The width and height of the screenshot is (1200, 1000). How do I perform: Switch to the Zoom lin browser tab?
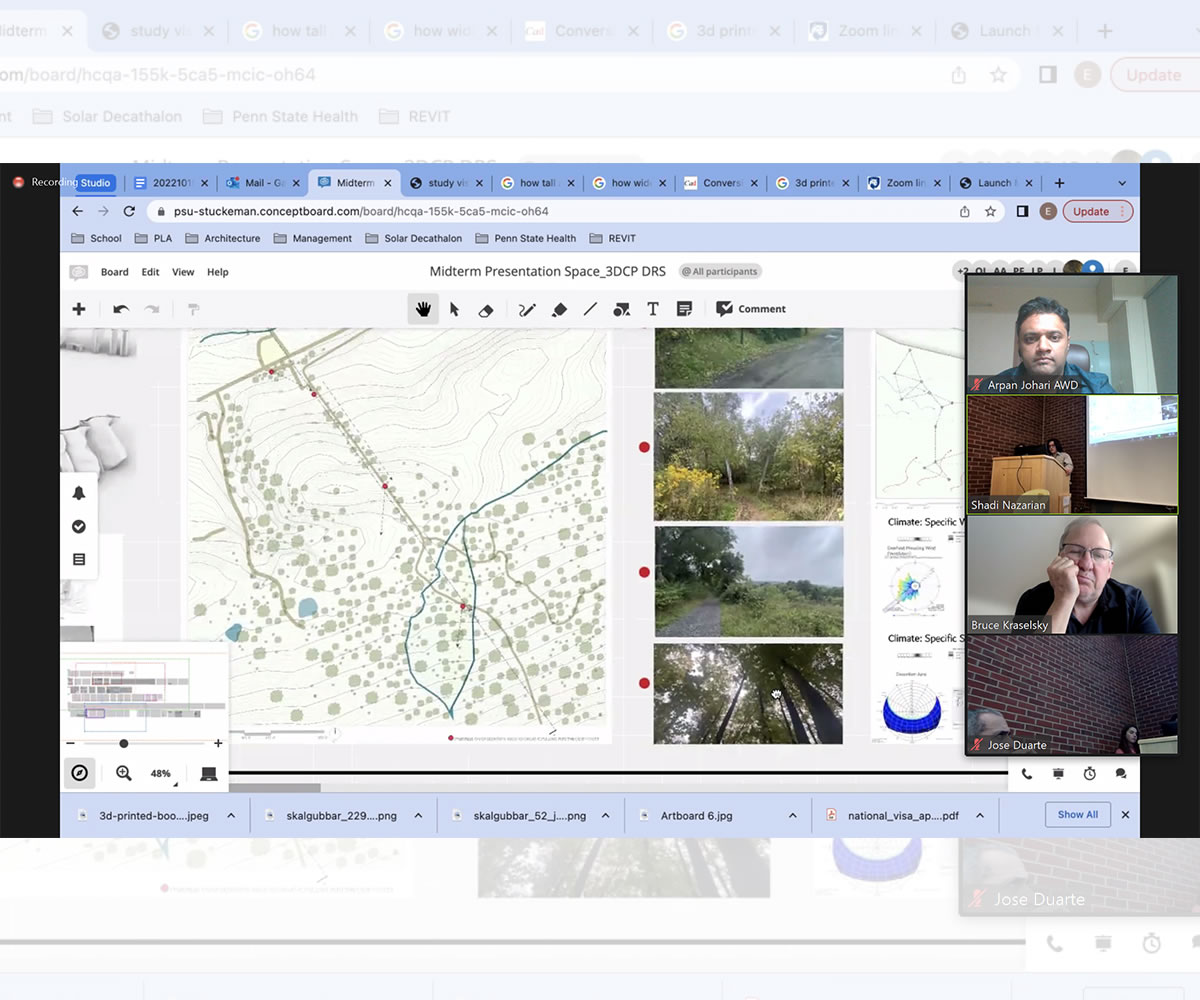[902, 183]
